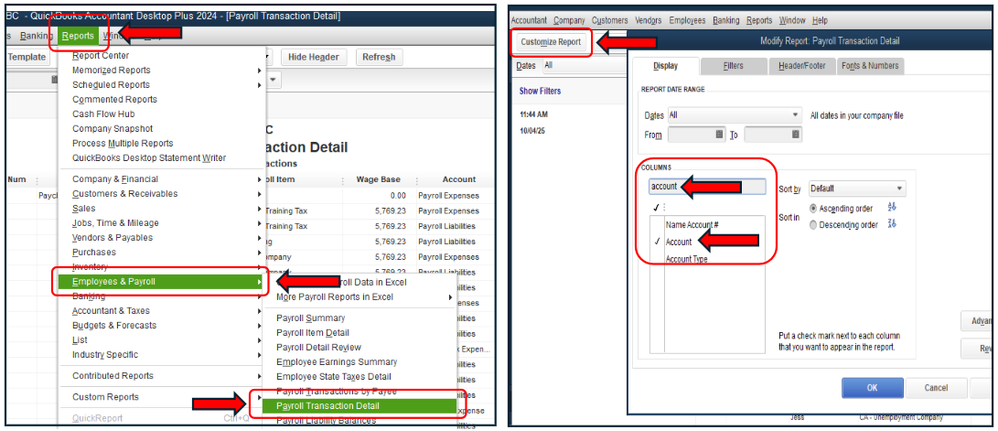Screen dimensions: 998x431
Task: Open the Report Center menu entry
Action: coord(101,55)
